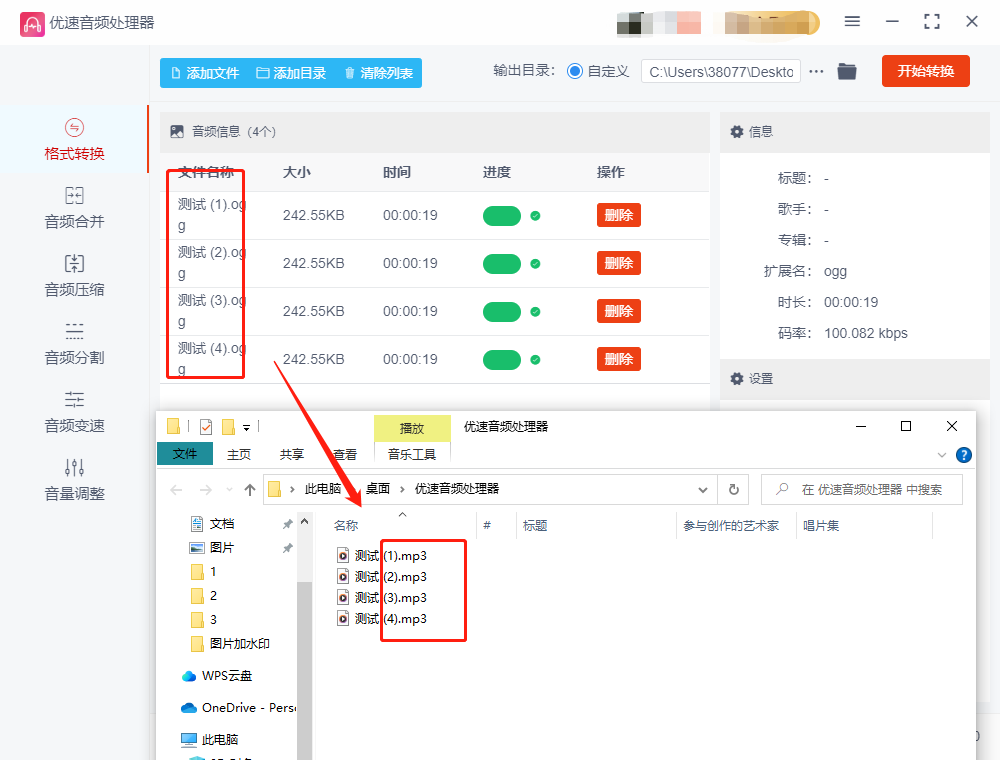Click the 添加目录 add folder button
Image resolution: width=1000 pixels, height=760 pixels.
click(291, 73)
